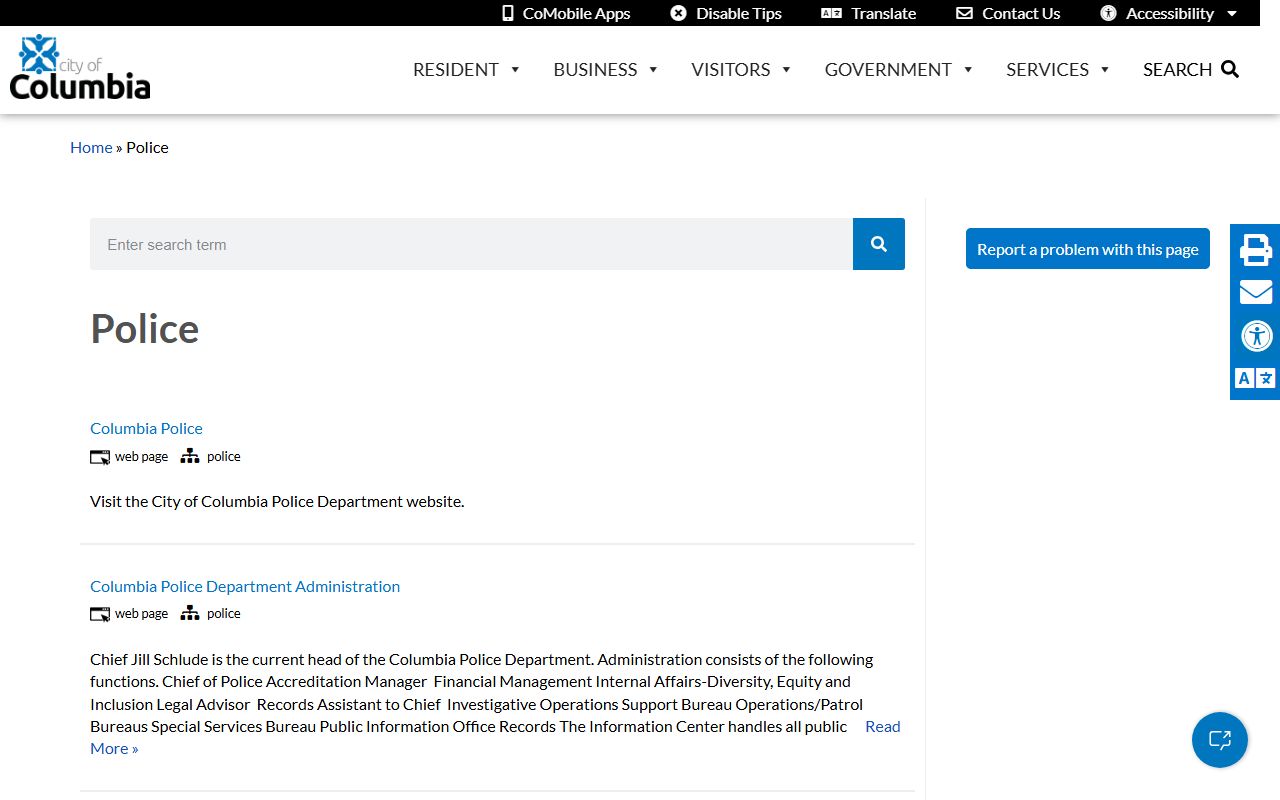Click the Enter search term field

[470, 244]
